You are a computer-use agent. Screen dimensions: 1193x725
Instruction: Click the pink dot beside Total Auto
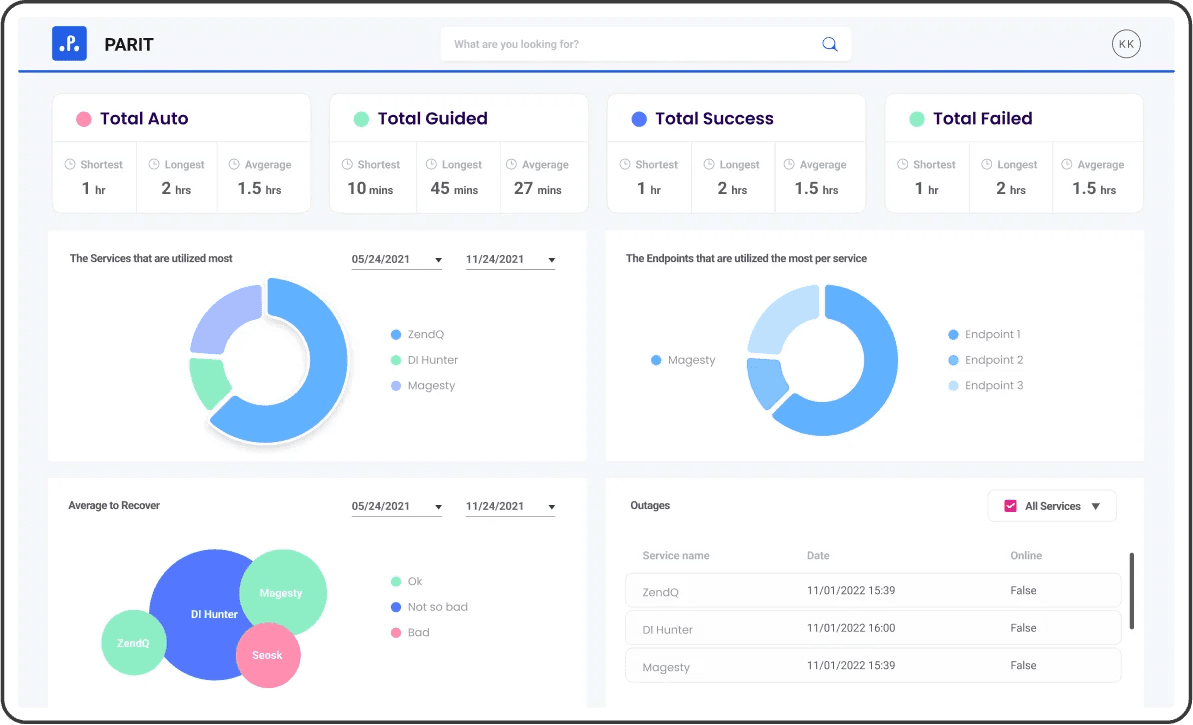pos(84,119)
